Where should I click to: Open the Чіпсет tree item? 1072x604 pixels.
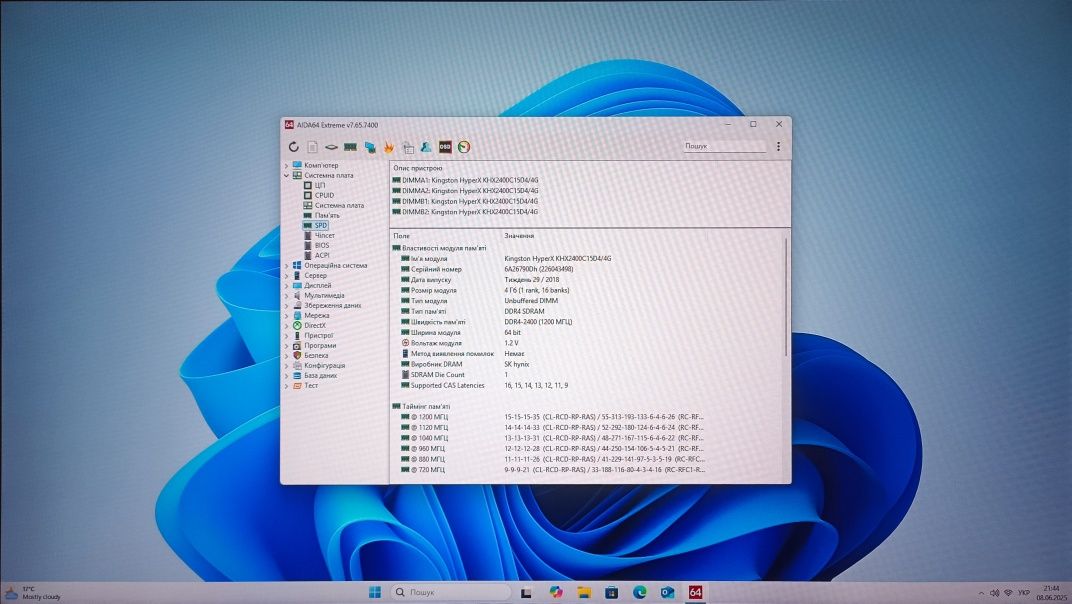click(319, 235)
